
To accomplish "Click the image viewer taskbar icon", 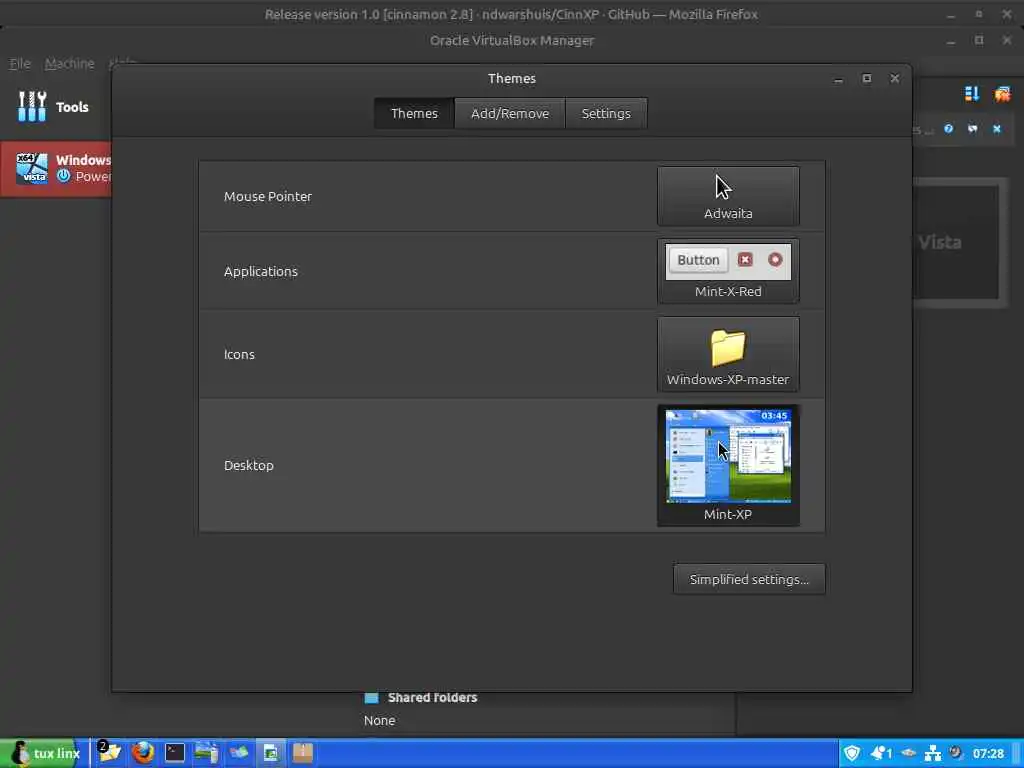I will coord(206,753).
